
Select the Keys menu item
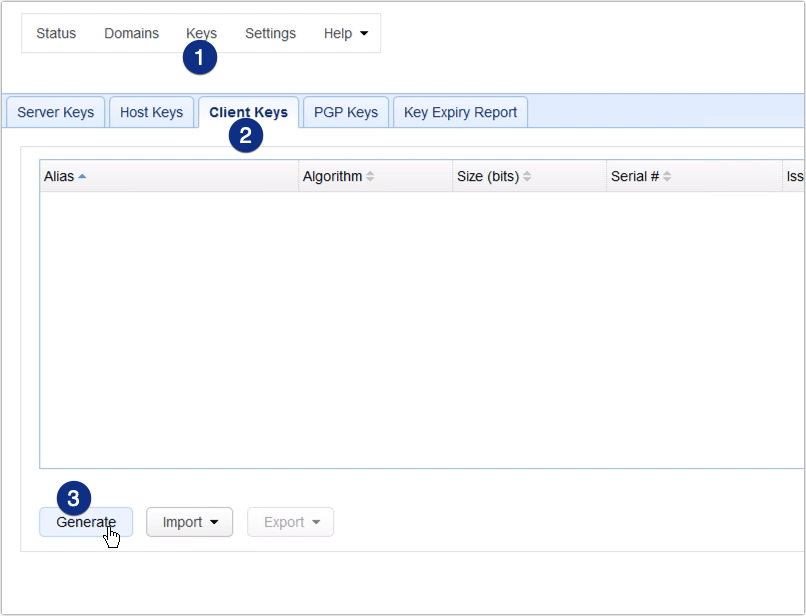(201, 32)
